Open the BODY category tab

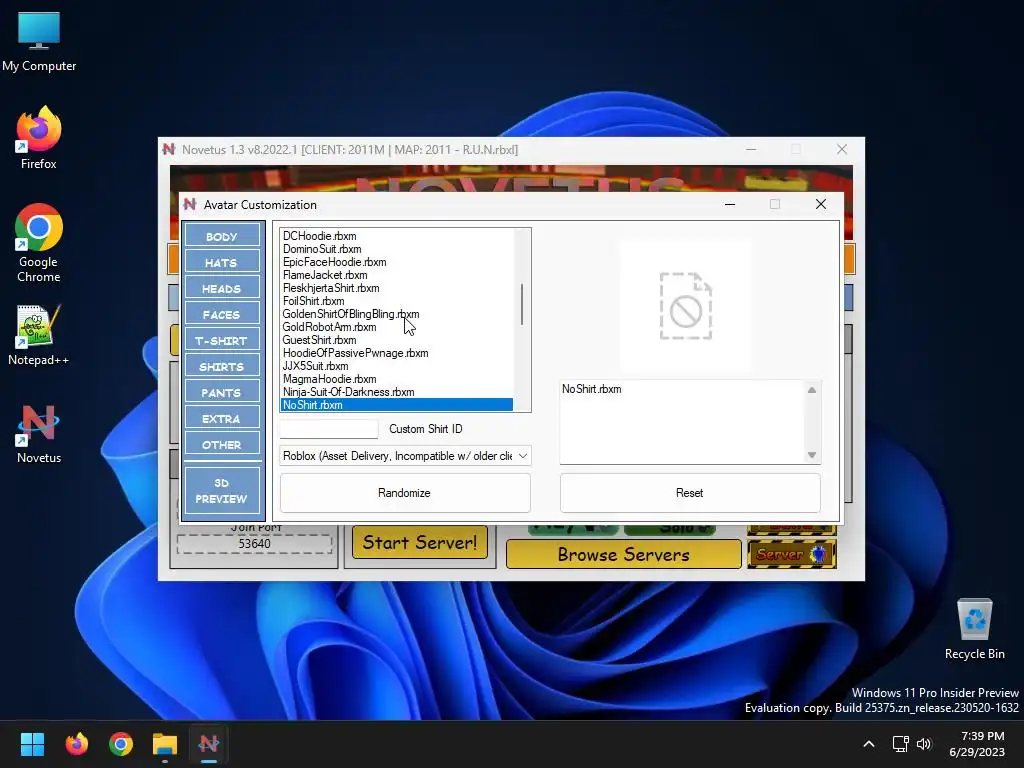pyautogui.click(x=222, y=236)
